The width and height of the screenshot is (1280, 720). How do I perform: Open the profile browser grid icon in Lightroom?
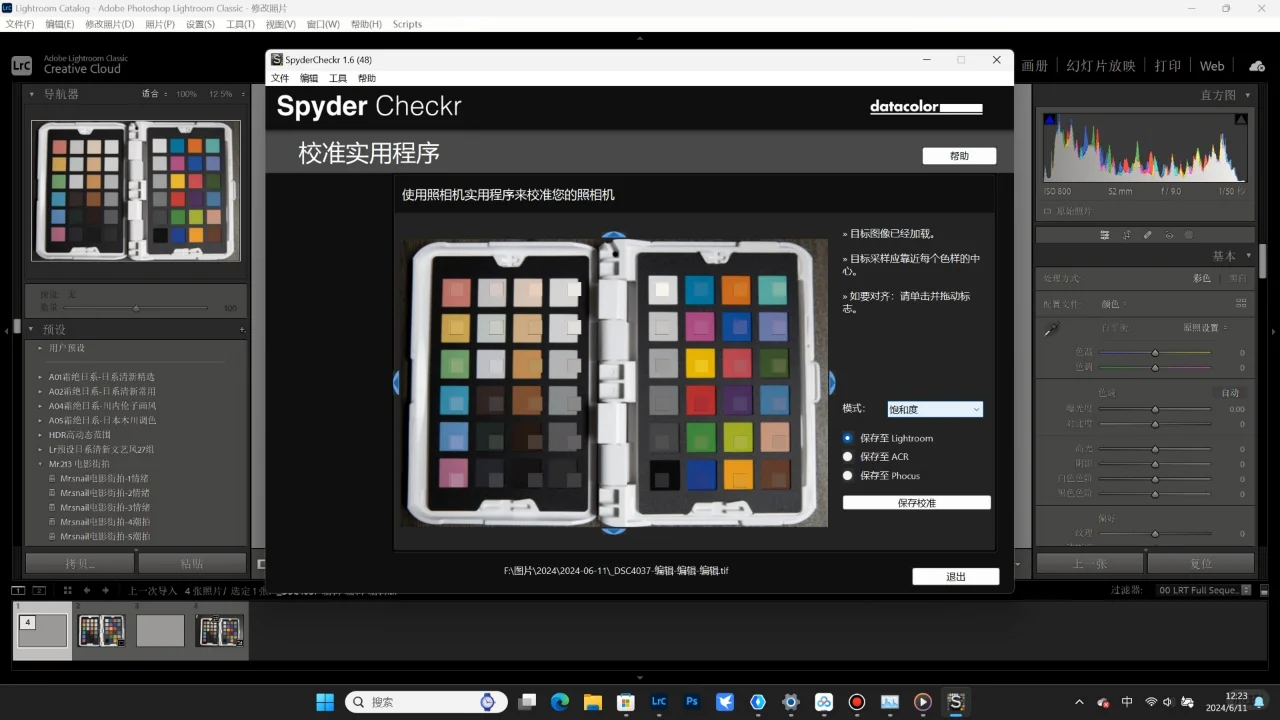[1241, 303]
